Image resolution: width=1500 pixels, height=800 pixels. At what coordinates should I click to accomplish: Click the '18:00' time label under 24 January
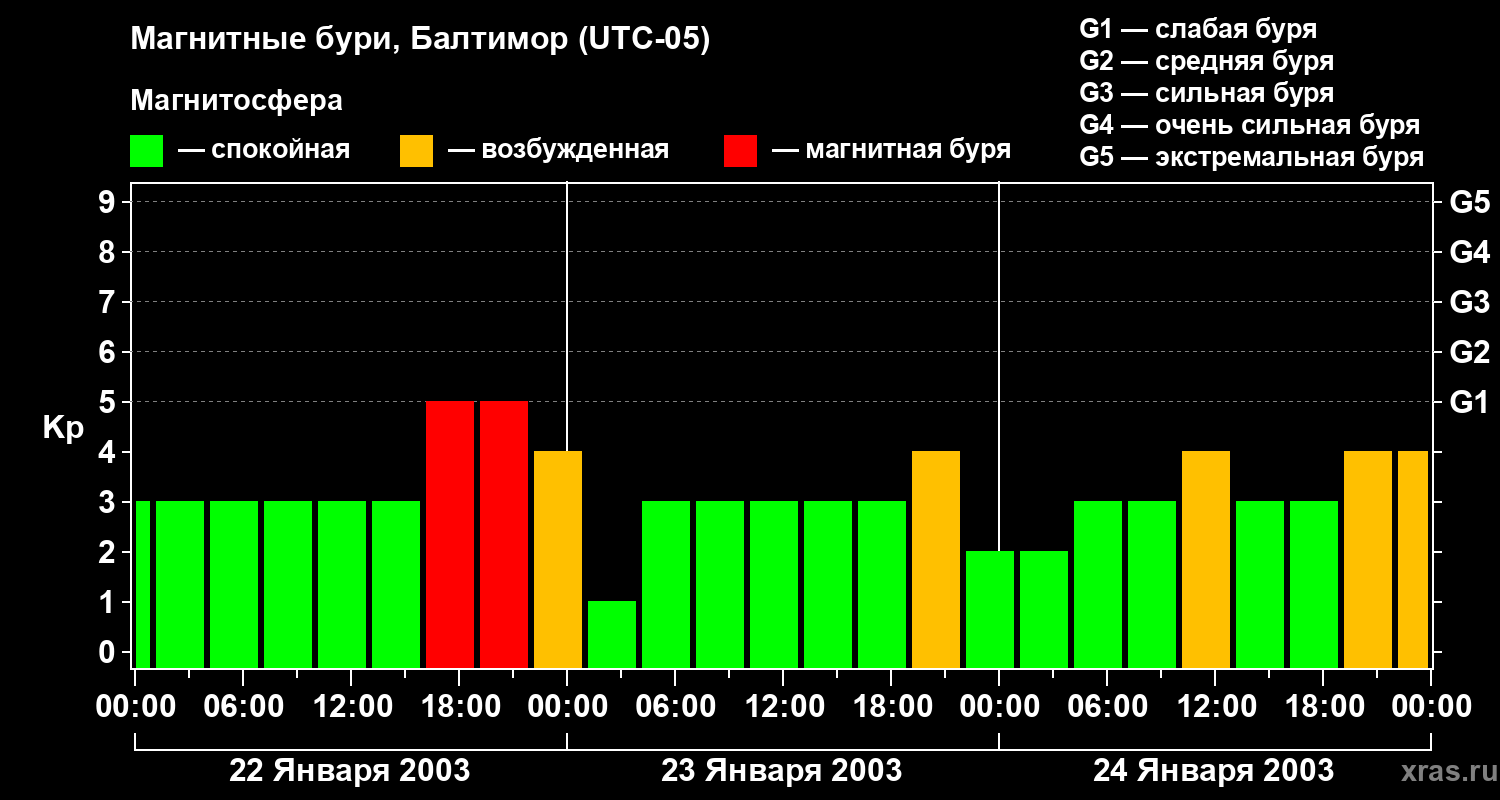pyautogui.click(x=1323, y=707)
